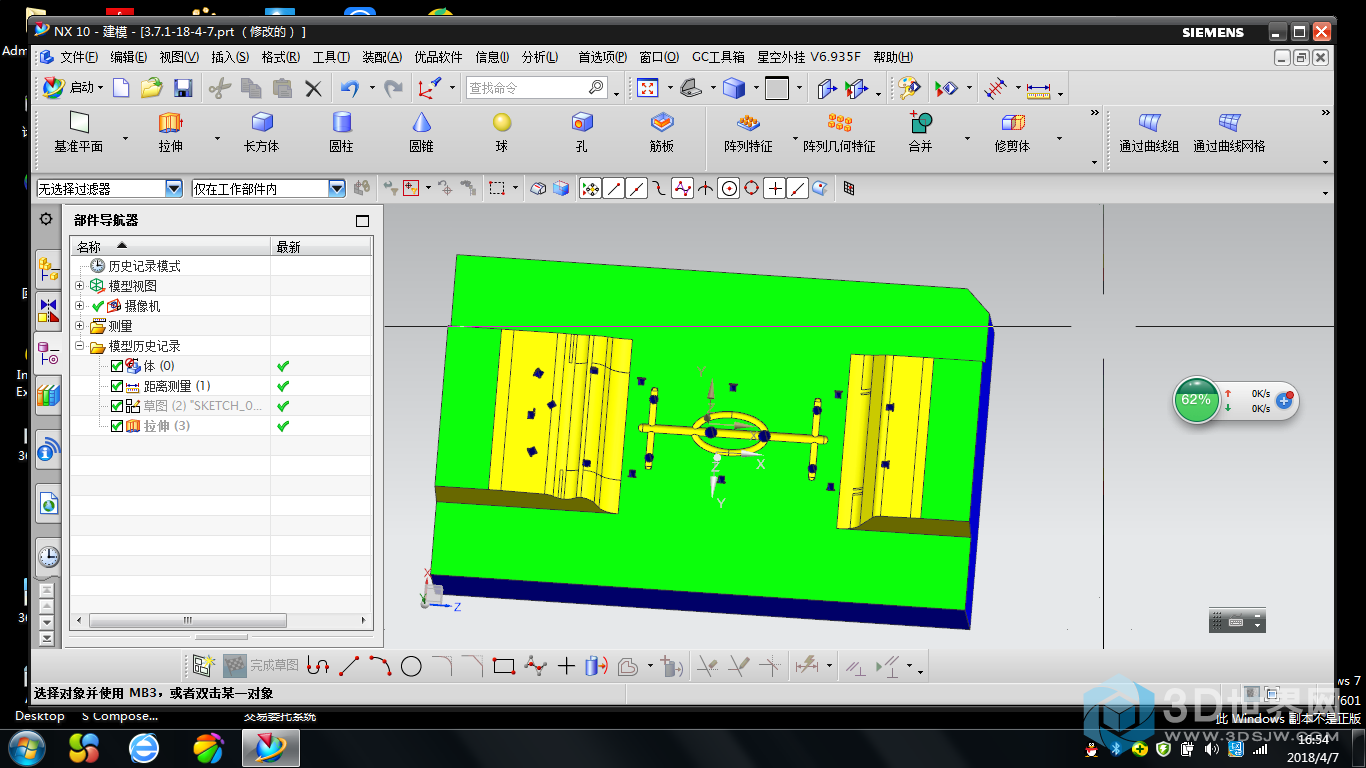Open the GC工具箱 menu
This screenshot has width=1366, height=768.
718,57
